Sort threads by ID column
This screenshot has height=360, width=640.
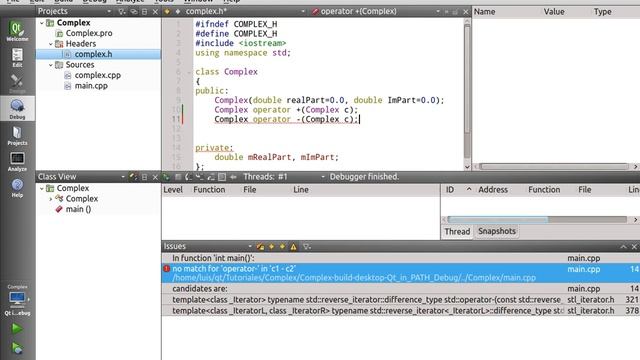[x=450, y=190]
